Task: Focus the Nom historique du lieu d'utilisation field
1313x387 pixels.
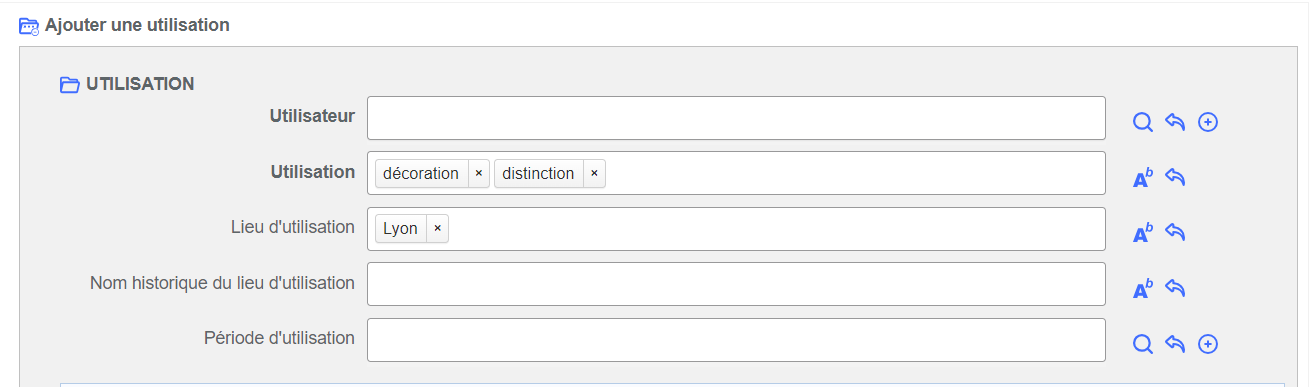Action: pos(736,284)
